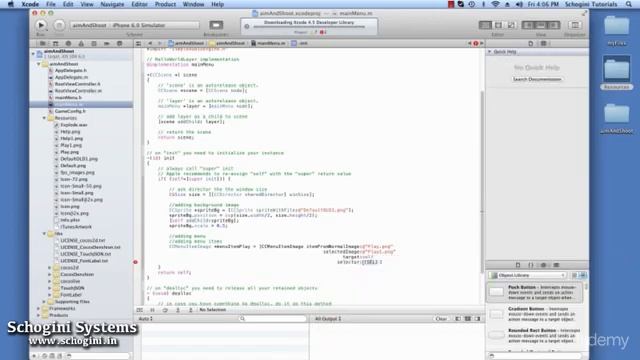
Task: Stop the running app with Stop button
Action: (x=59, y=25)
